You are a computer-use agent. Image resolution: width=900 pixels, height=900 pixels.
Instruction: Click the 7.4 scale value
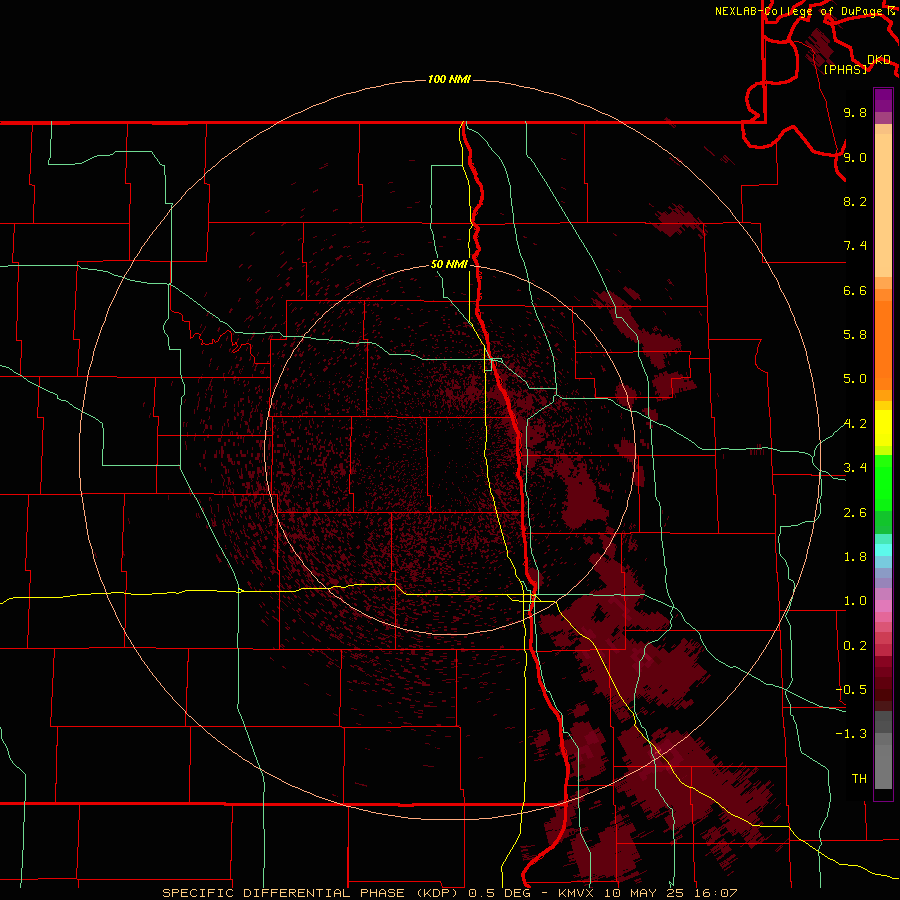pyautogui.click(x=855, y=246)
